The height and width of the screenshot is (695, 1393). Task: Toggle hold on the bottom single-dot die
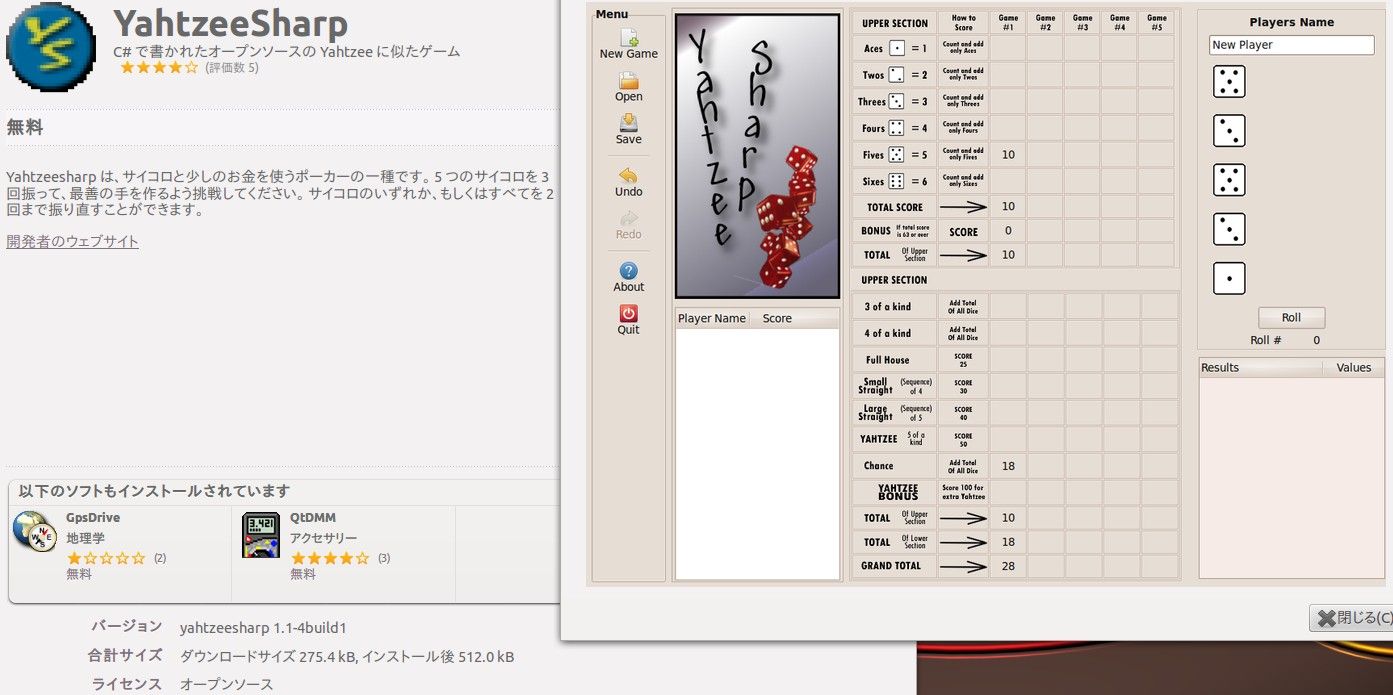pos(1229,278)
